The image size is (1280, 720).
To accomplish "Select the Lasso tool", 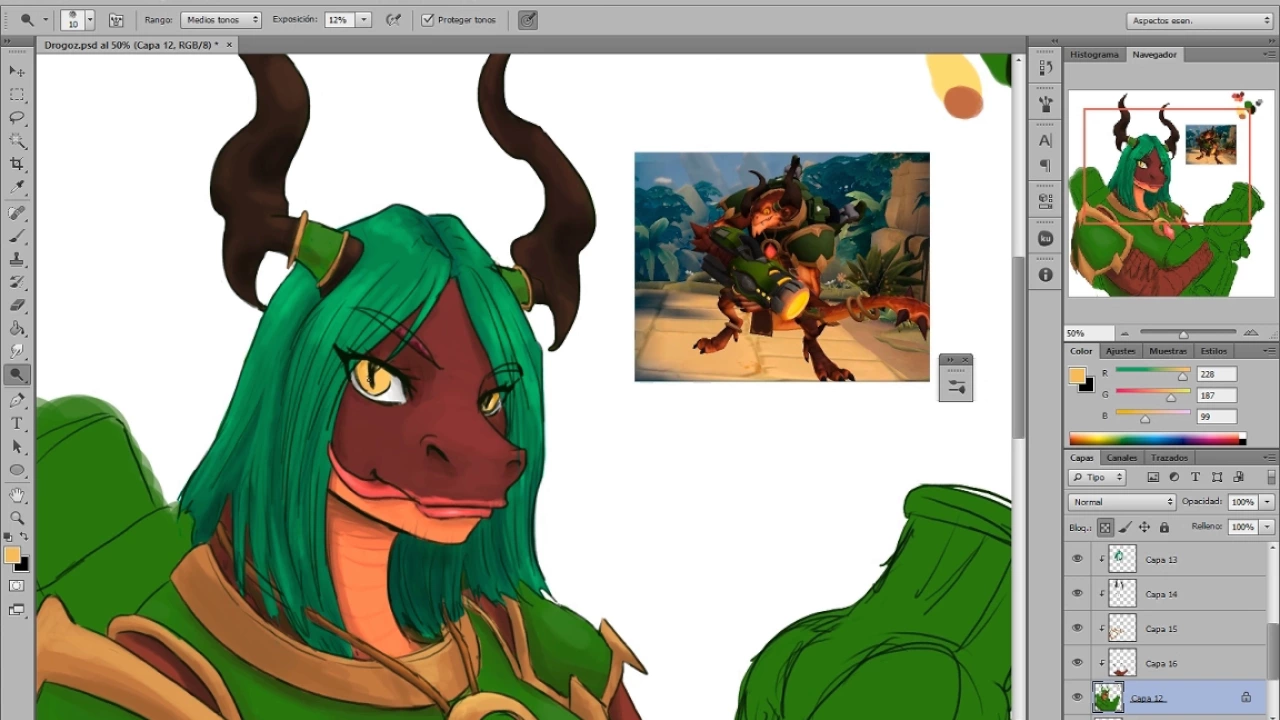I will click(17, 117).
